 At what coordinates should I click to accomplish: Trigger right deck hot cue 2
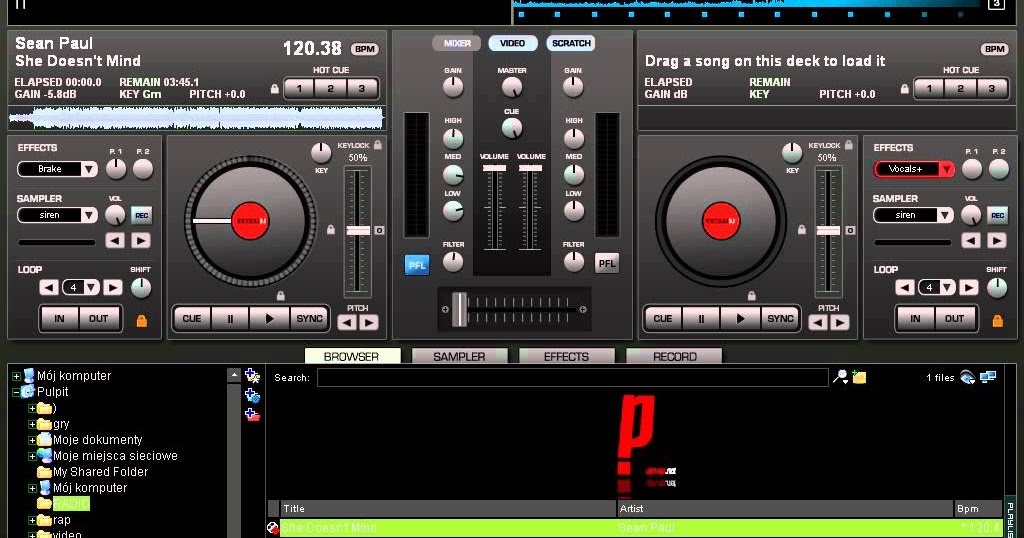click(960, 89)
